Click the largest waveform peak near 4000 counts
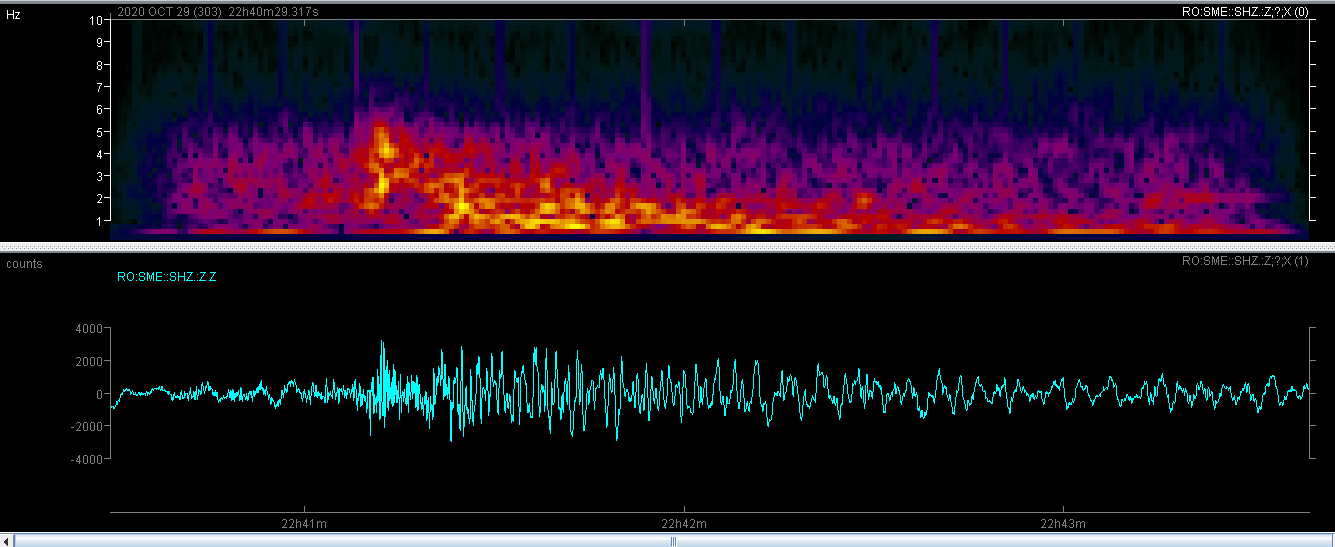1335x547 pixels. (x=381, y=343)
